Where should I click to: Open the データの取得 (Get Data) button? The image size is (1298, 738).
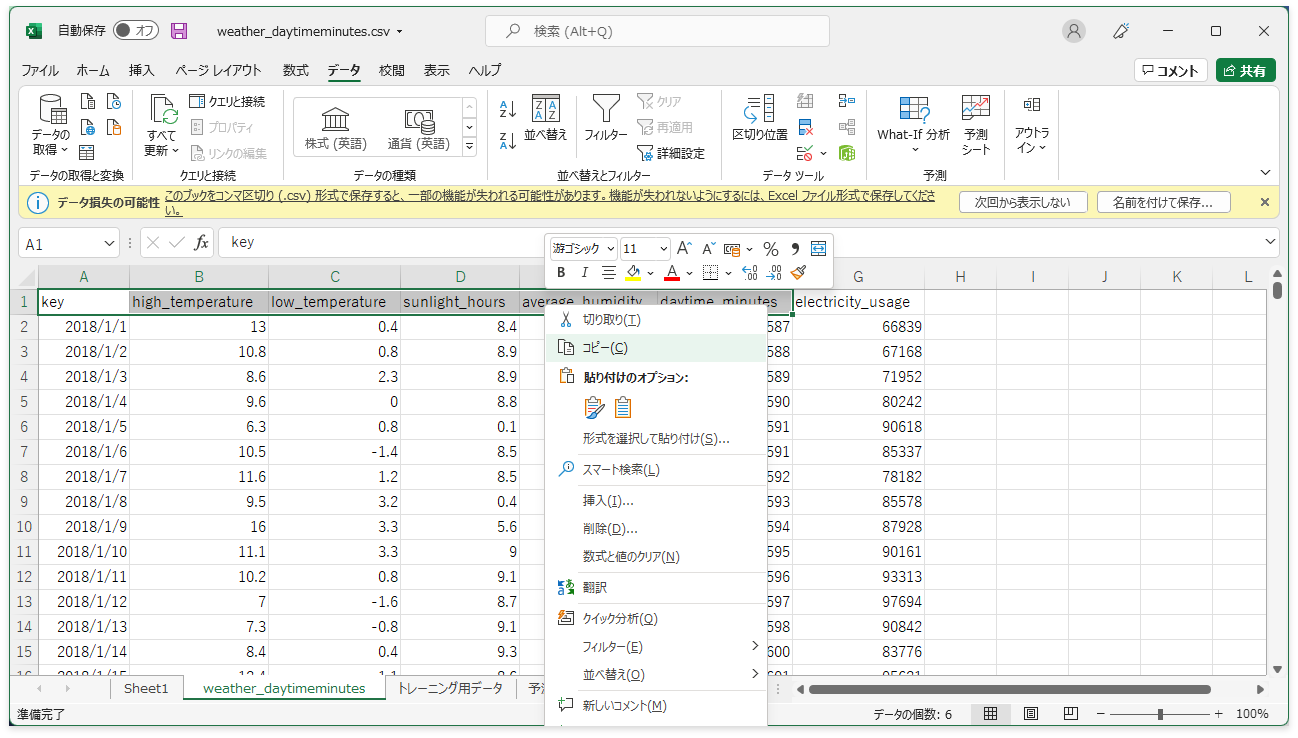tap(50, 126)
